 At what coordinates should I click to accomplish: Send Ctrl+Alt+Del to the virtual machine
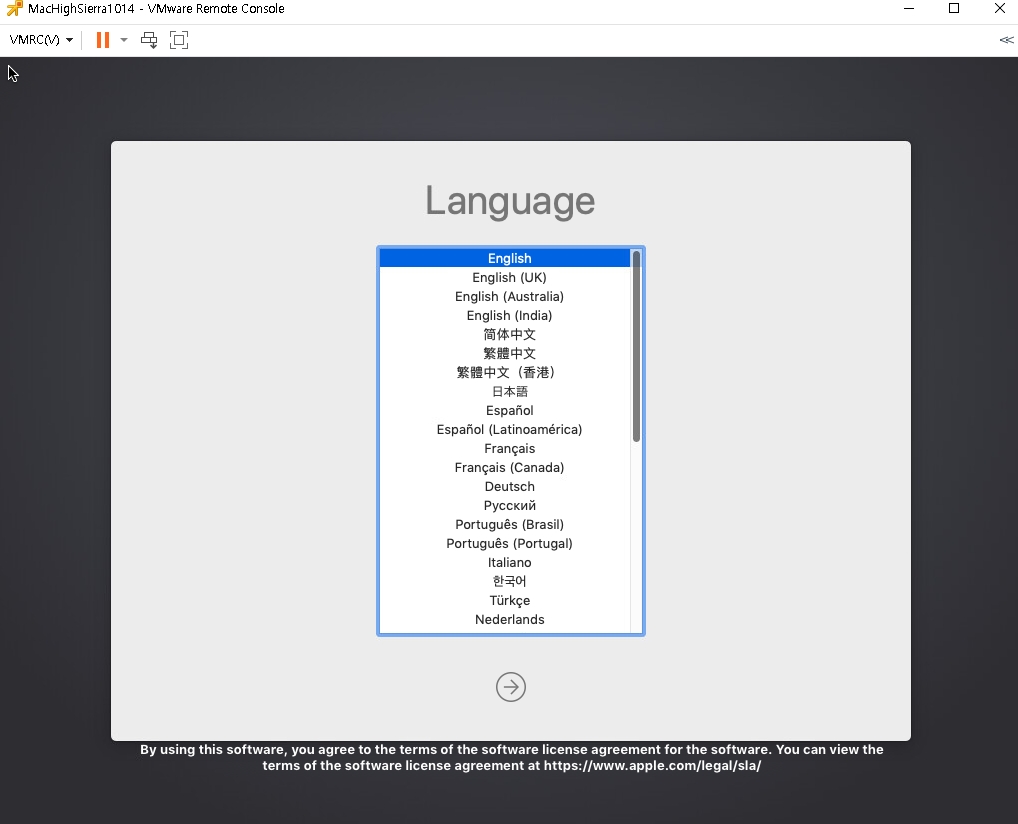pyautogui.click(x=149, y=40)
